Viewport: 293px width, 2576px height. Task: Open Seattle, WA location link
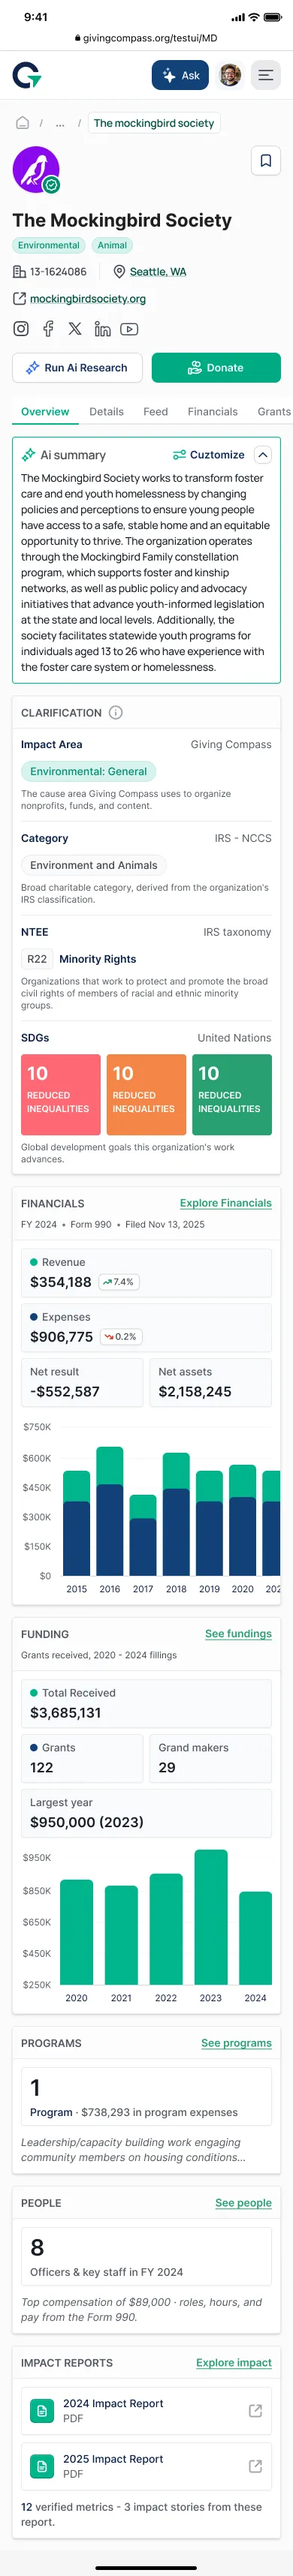(x=158, y=272)
